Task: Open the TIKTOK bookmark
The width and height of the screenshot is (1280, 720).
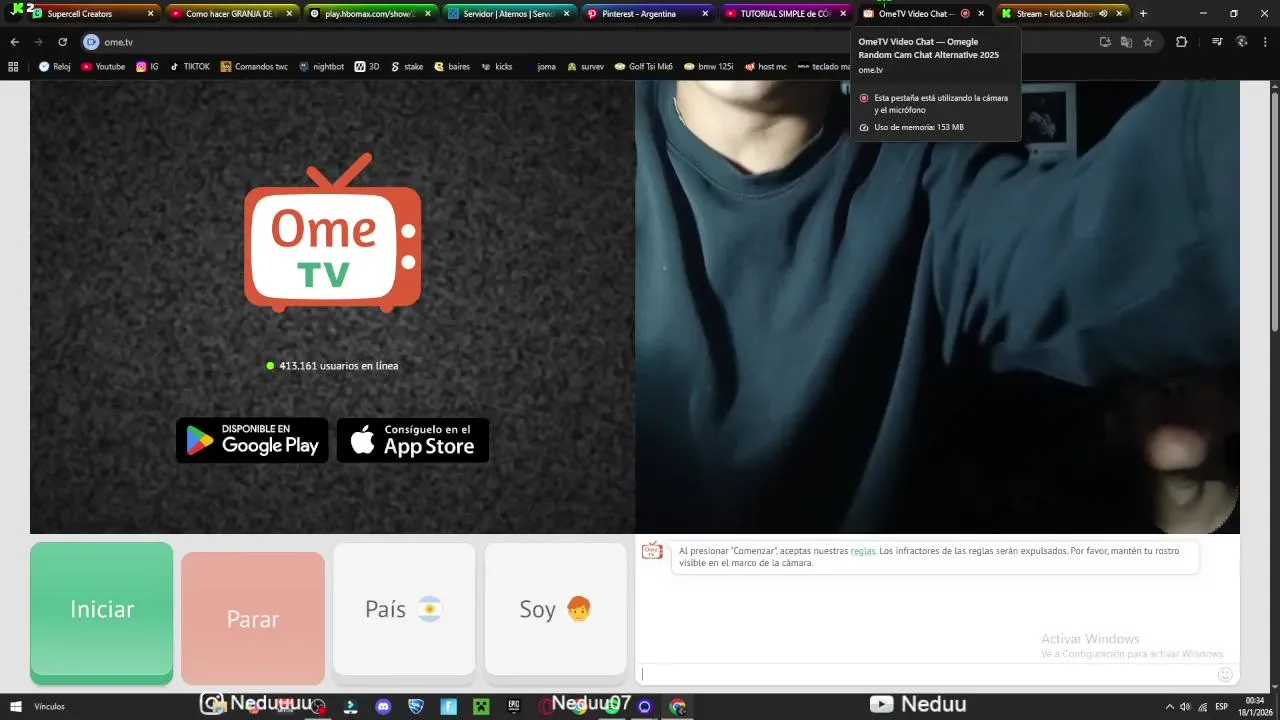Action: tap(190, 67)
